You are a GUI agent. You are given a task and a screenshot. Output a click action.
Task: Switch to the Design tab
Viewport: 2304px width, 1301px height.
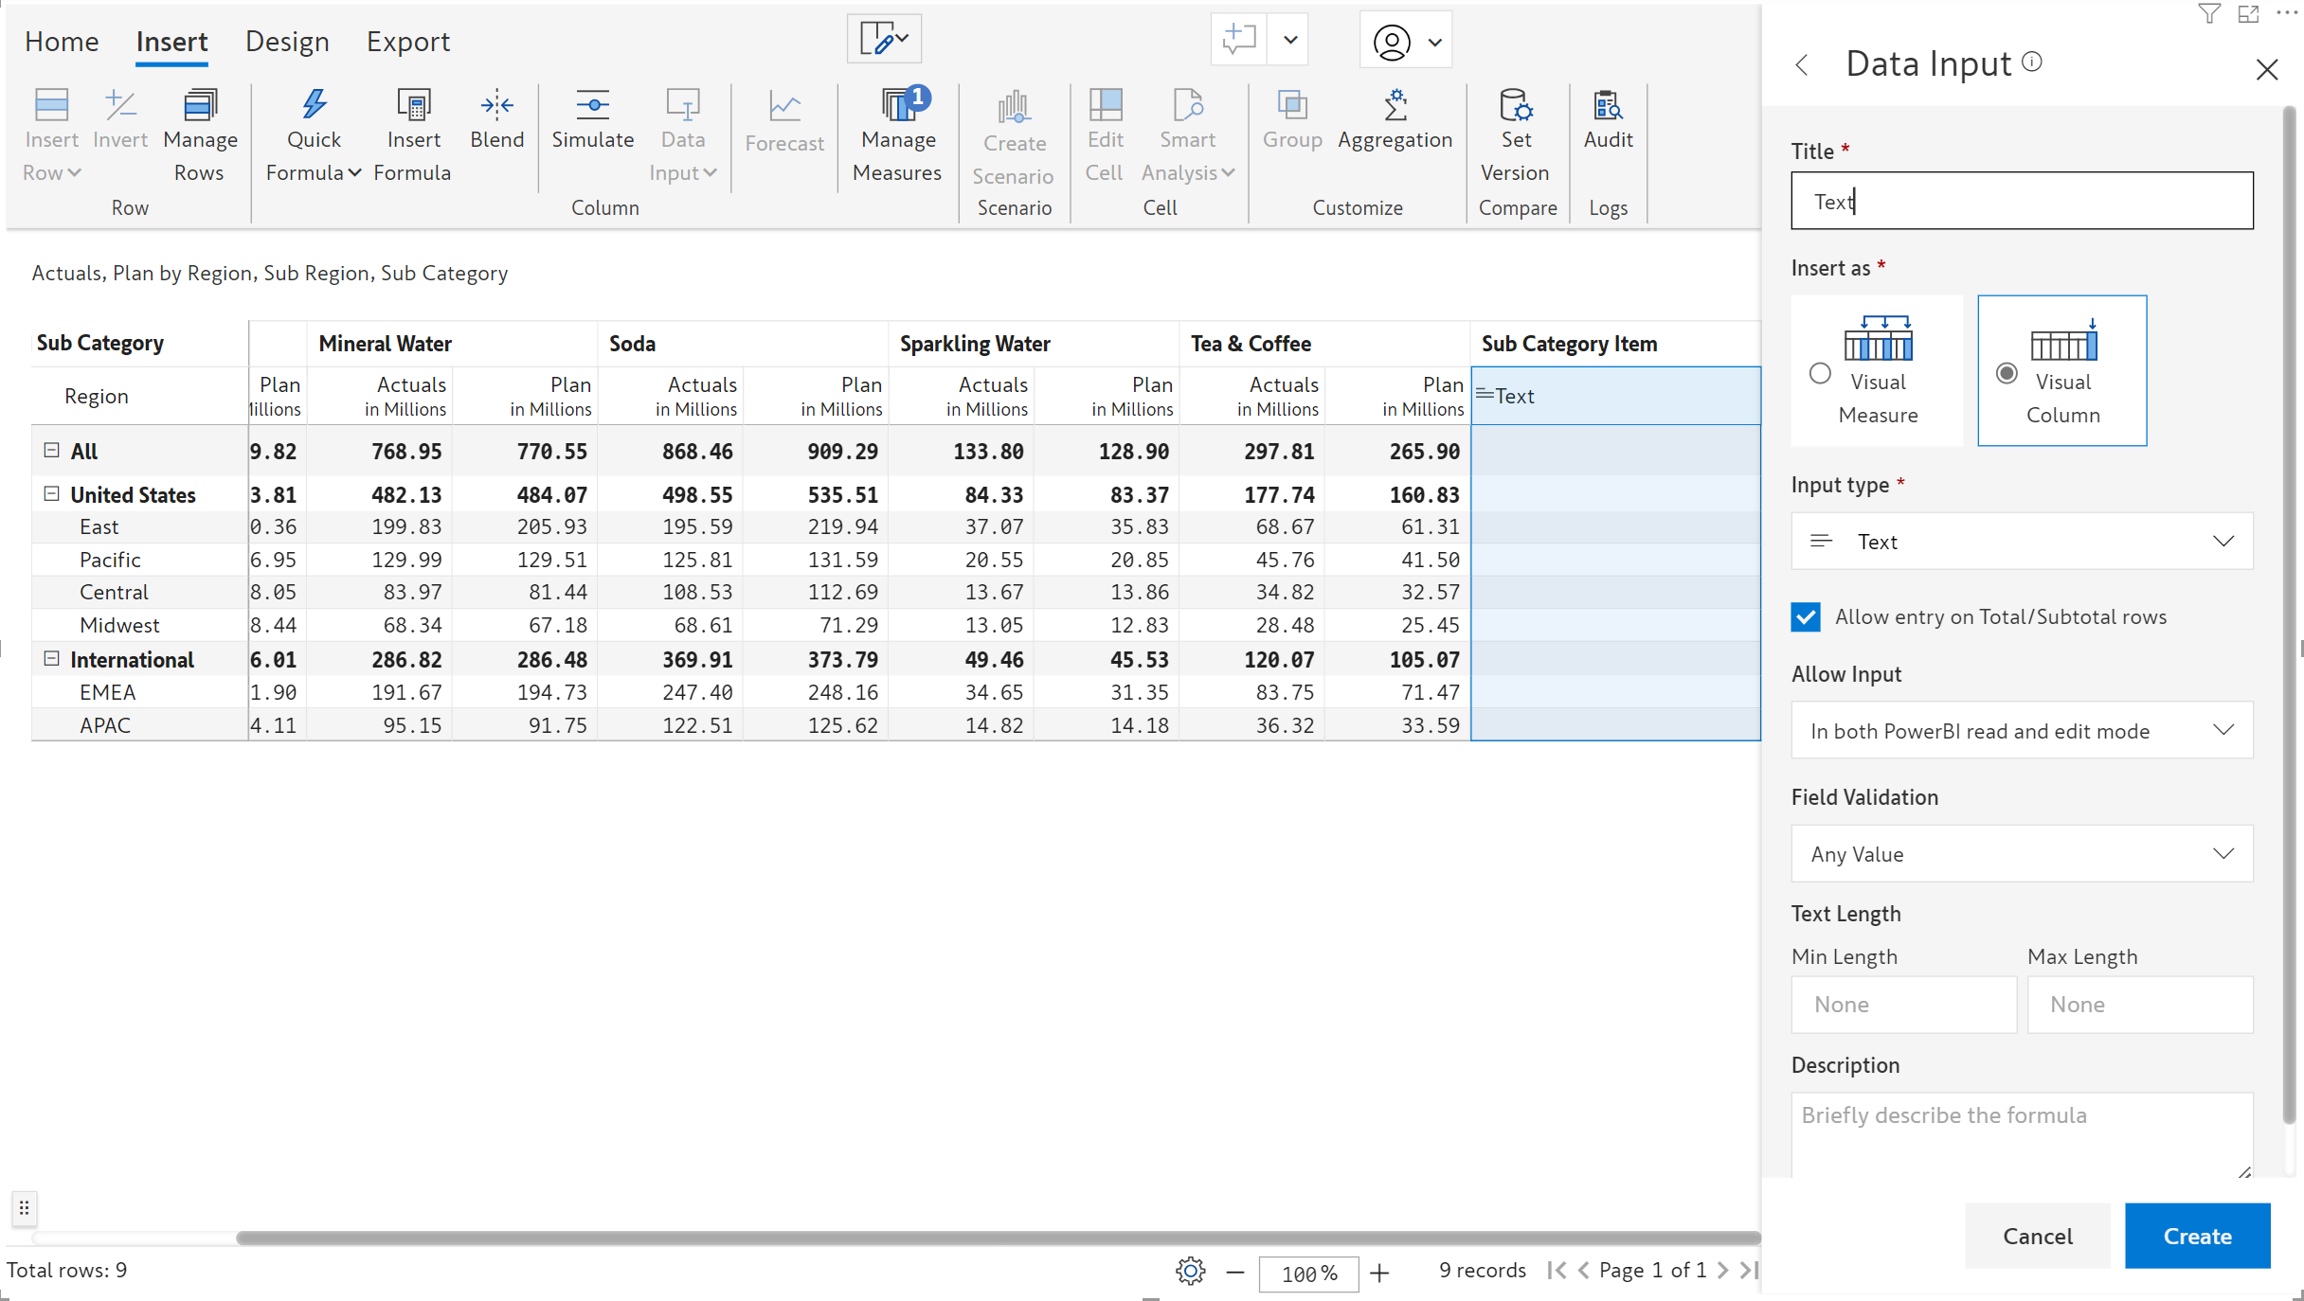(287, 41)
